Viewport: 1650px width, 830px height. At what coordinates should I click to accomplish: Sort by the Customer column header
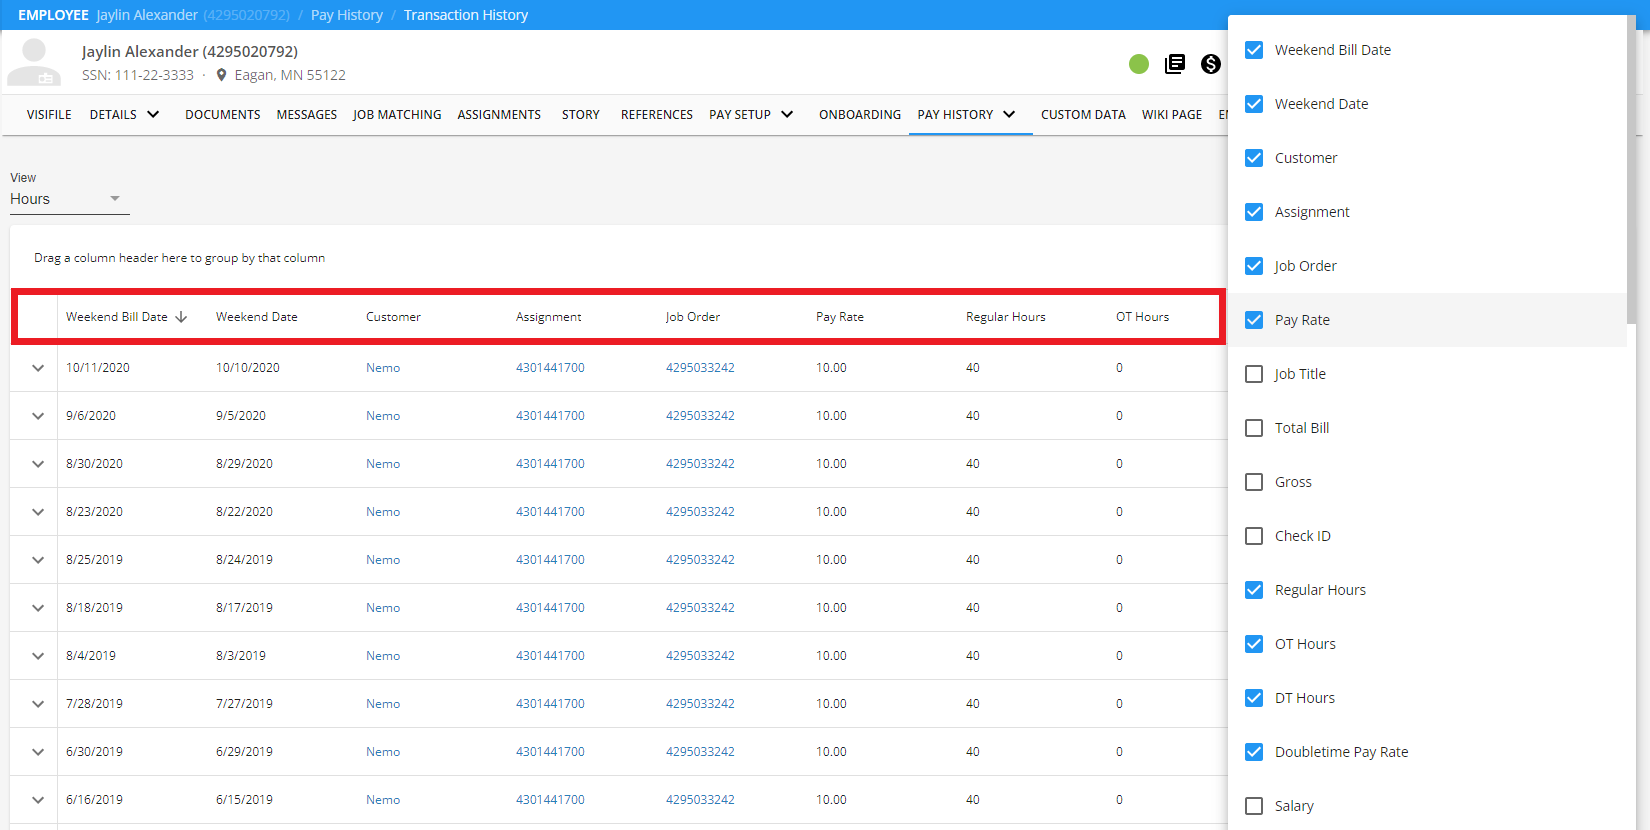393,317
